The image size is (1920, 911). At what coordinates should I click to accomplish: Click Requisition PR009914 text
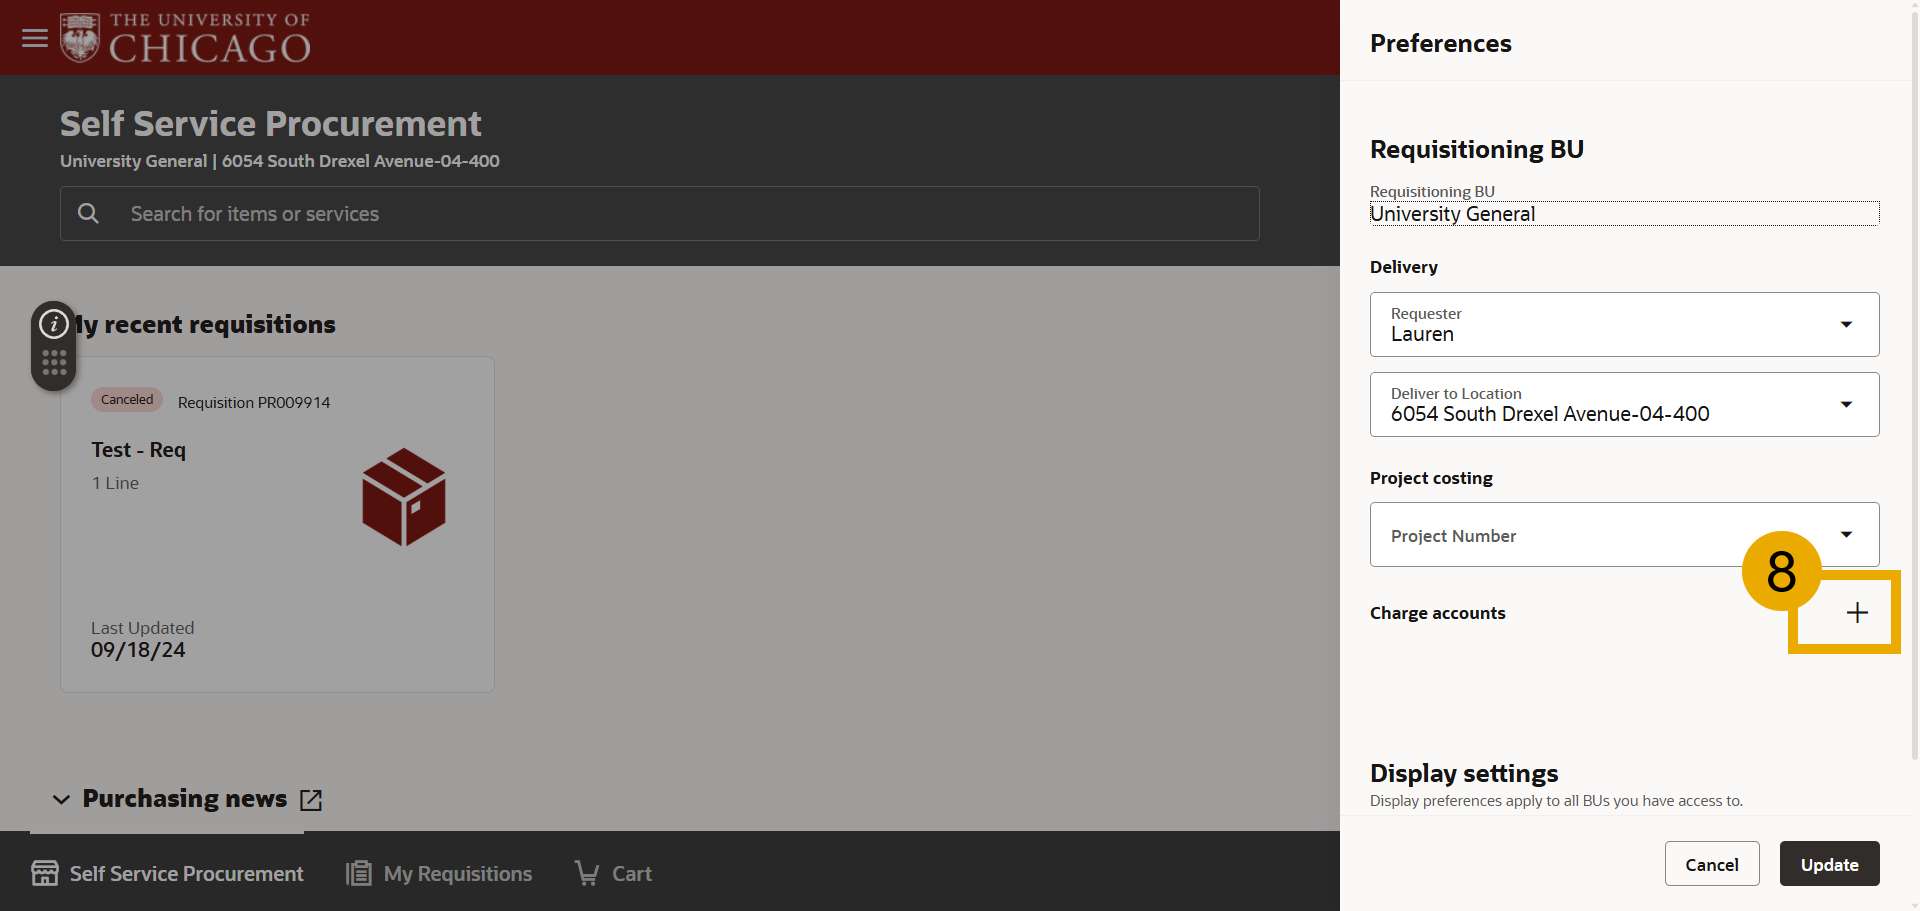tap(254, 402)
